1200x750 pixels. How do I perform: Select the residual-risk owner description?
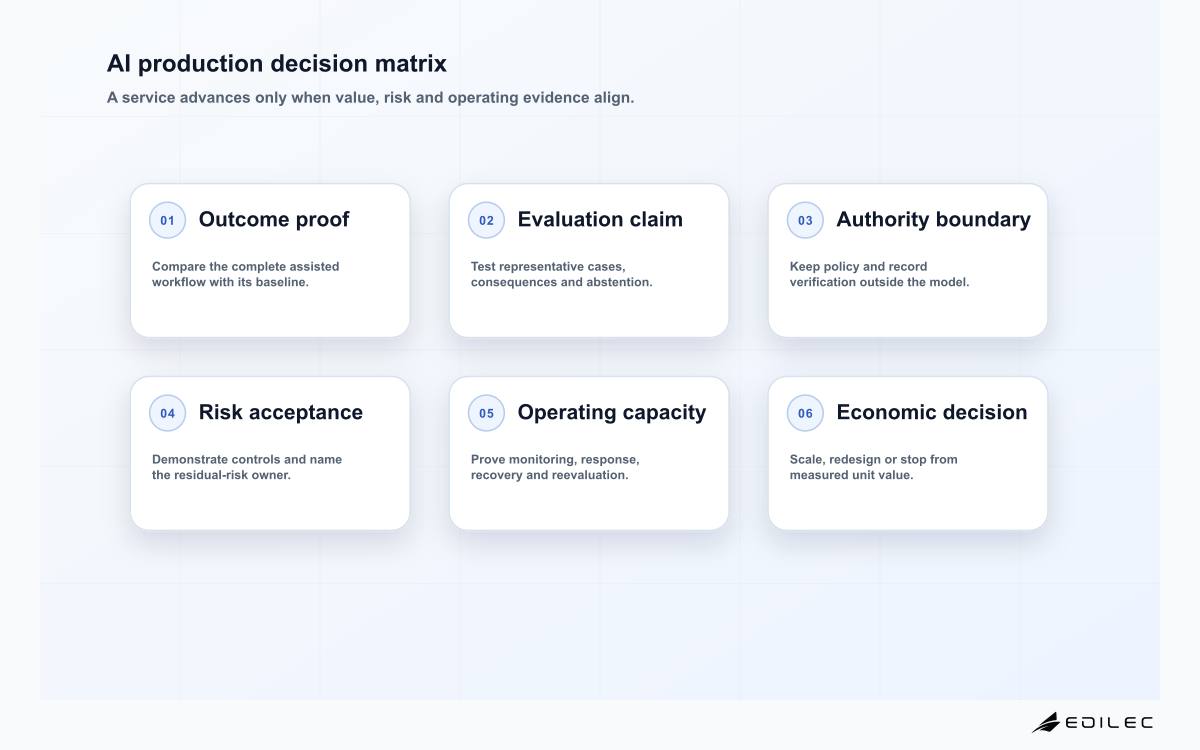(x=247, y=467)
